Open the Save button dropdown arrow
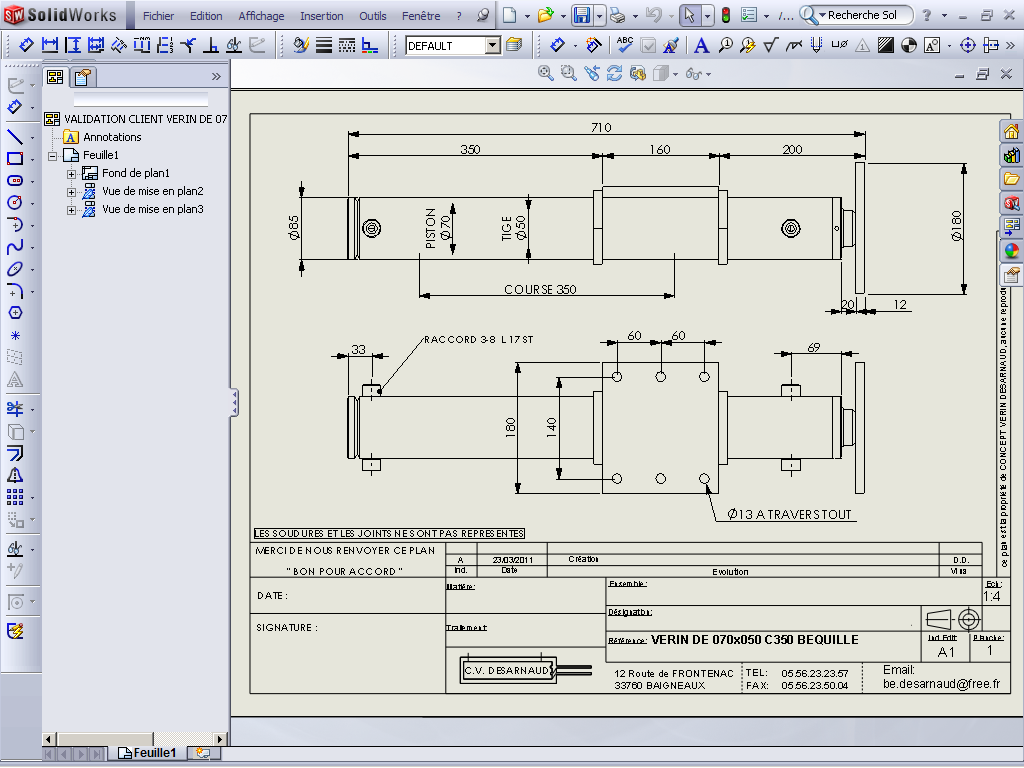This screenshot has height=768, width=1024. pos(599,15)
